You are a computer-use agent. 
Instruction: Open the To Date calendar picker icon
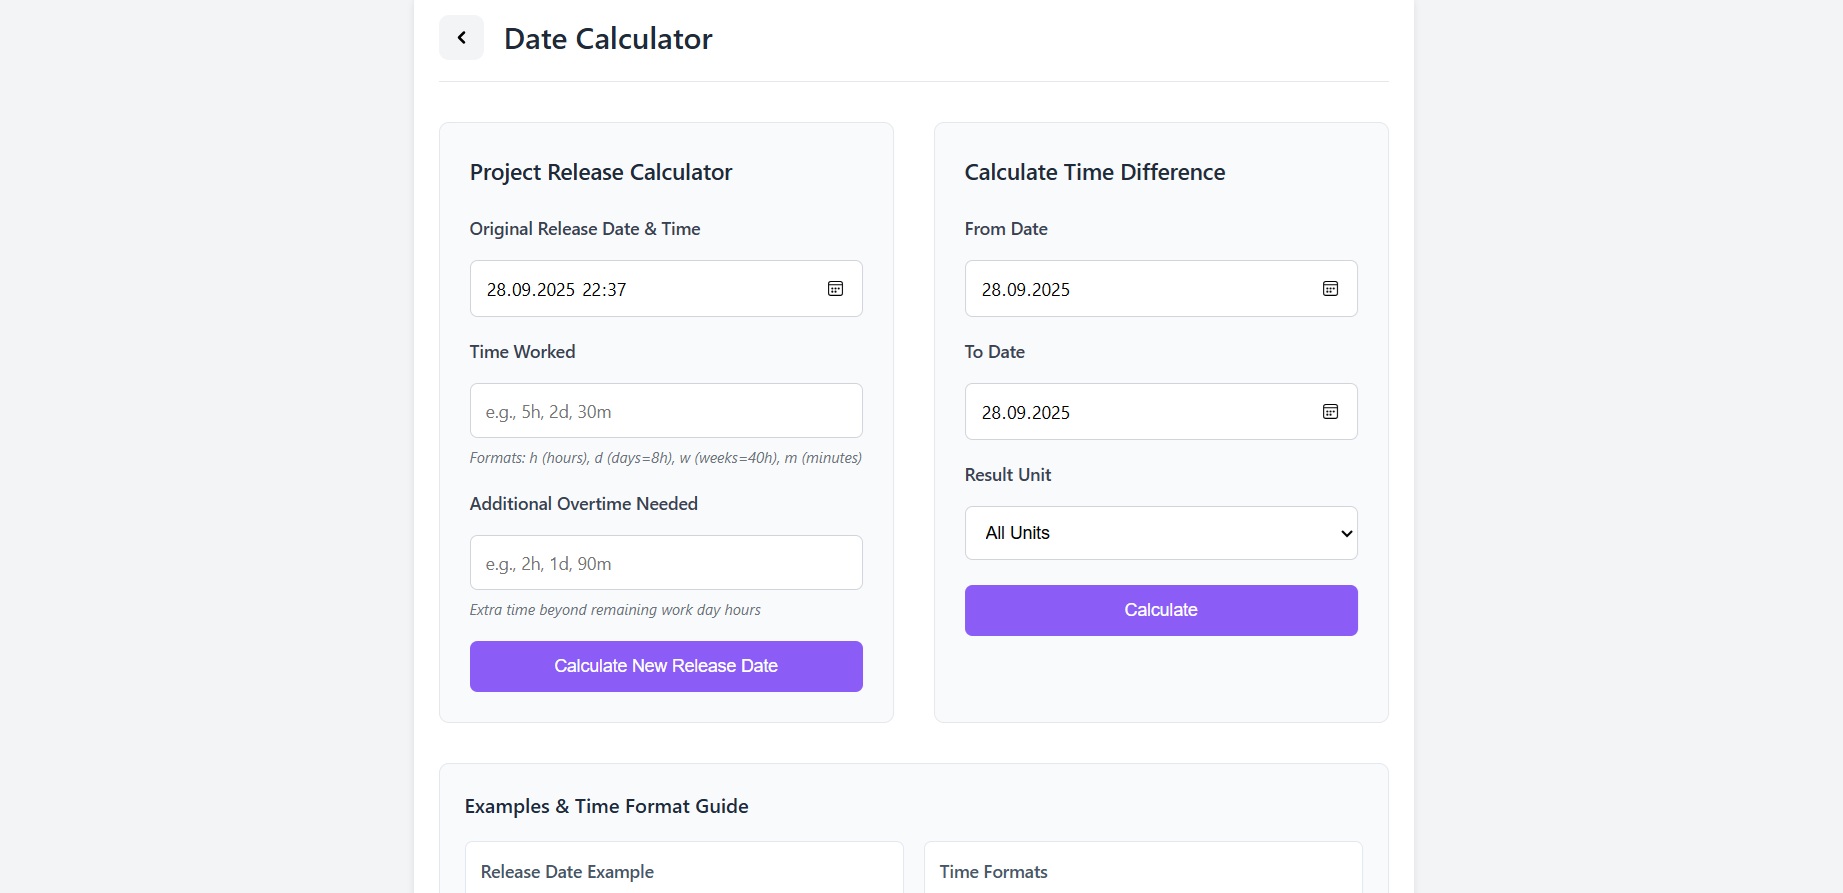pyautogui.click(x=1330, y=412)
